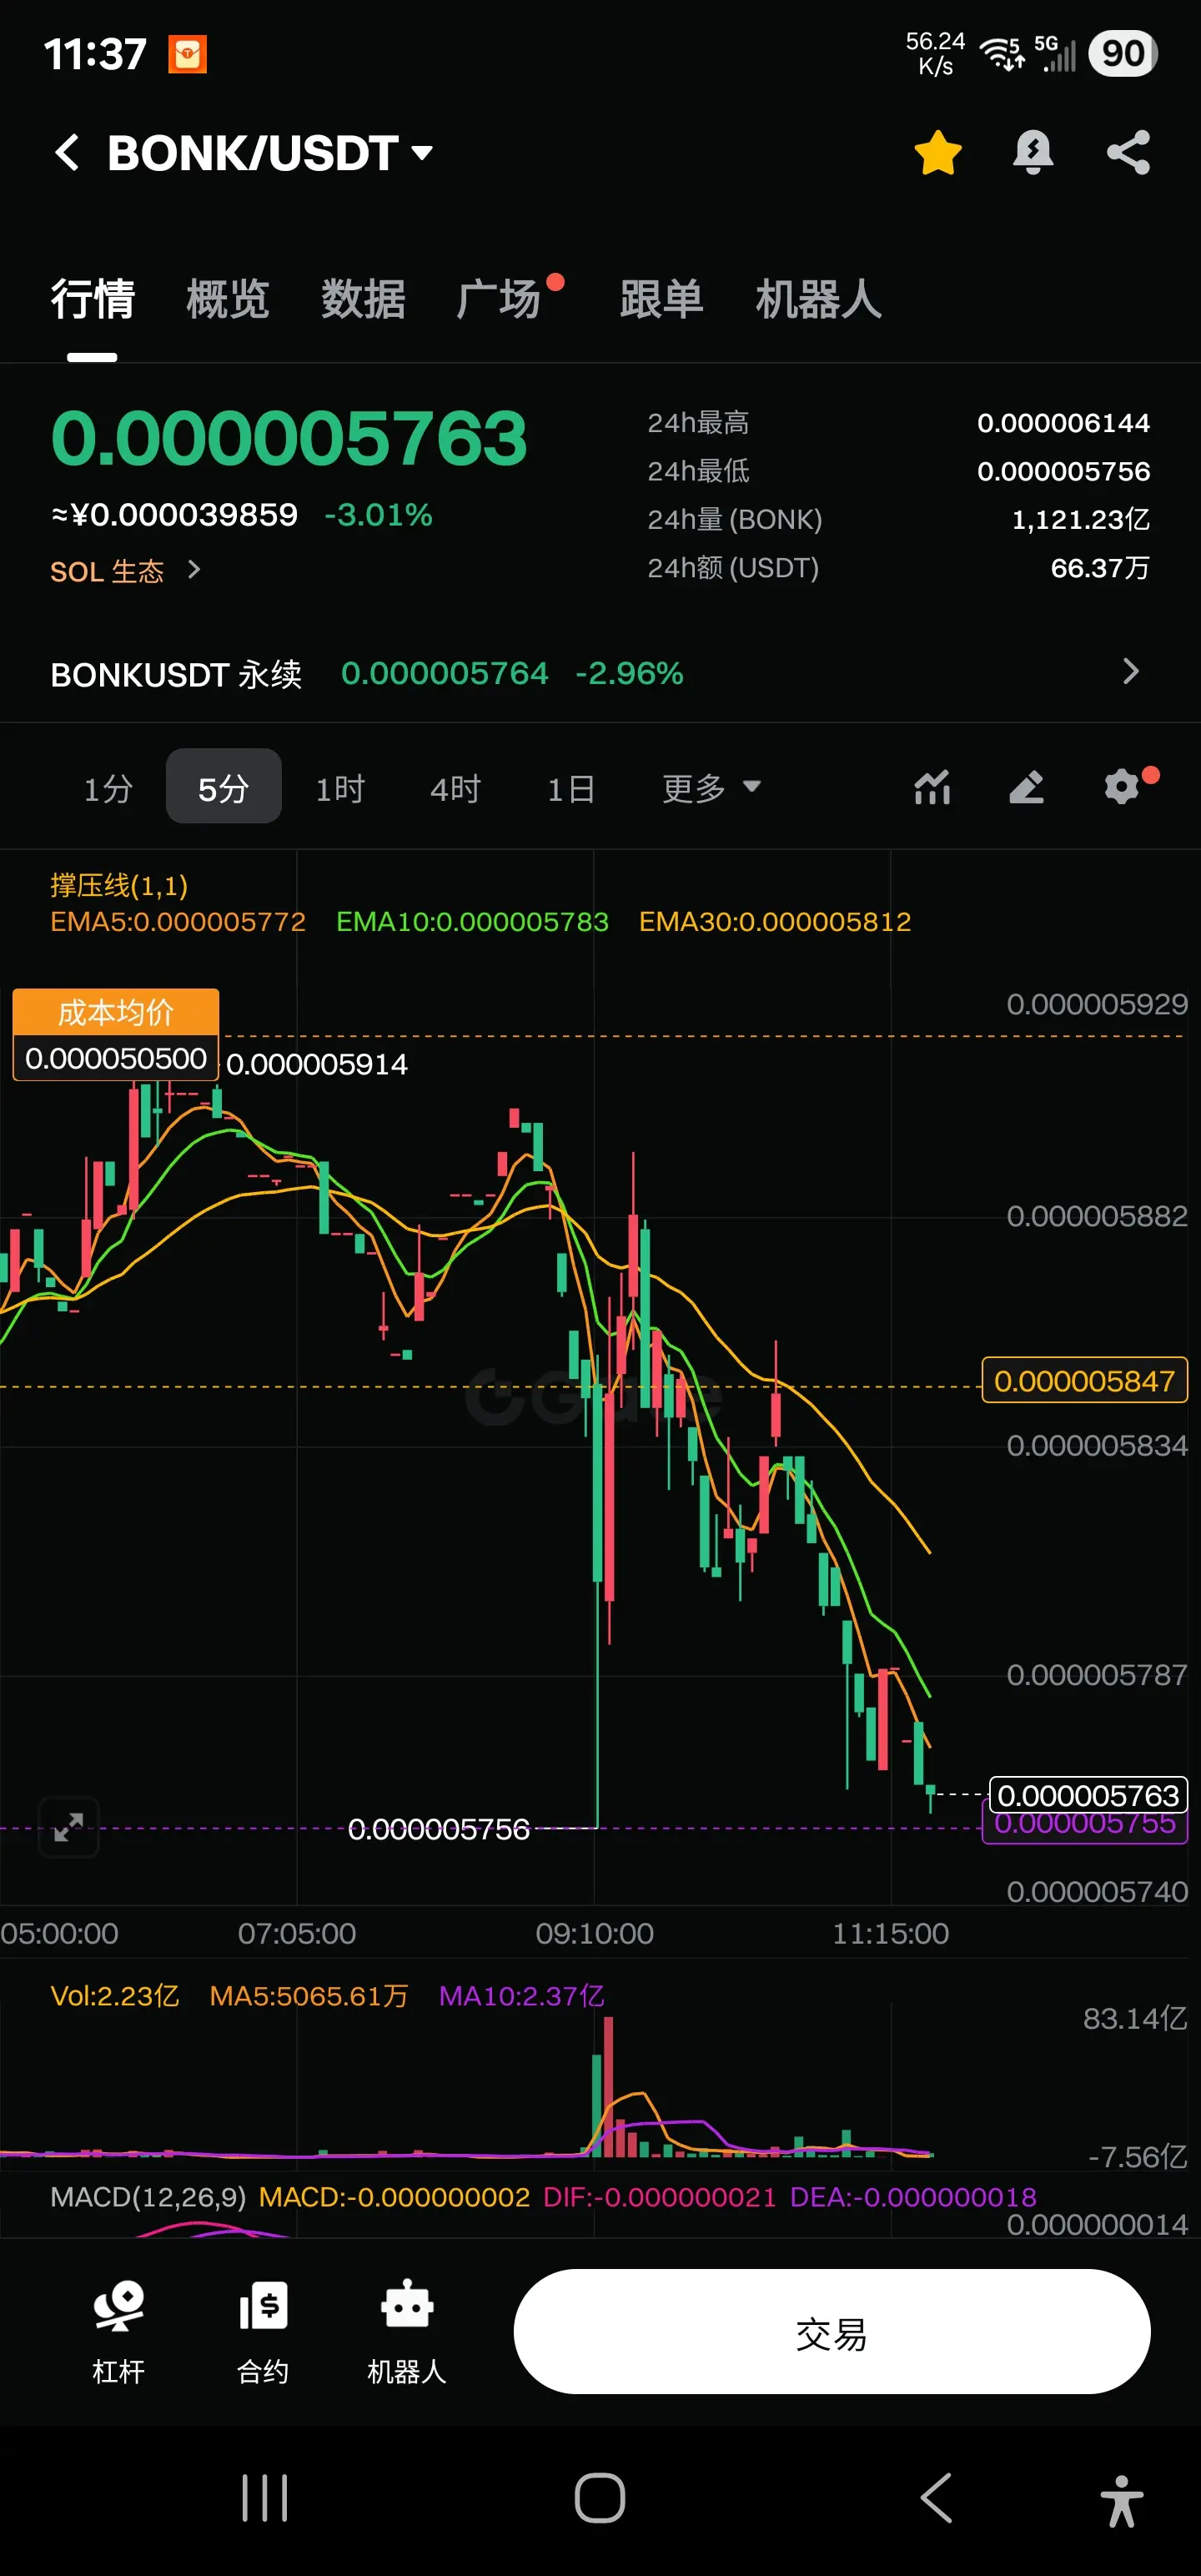Tap the 0.000005756 low price label on chart
The image size is (1201, 2576).
(438, 1829)
